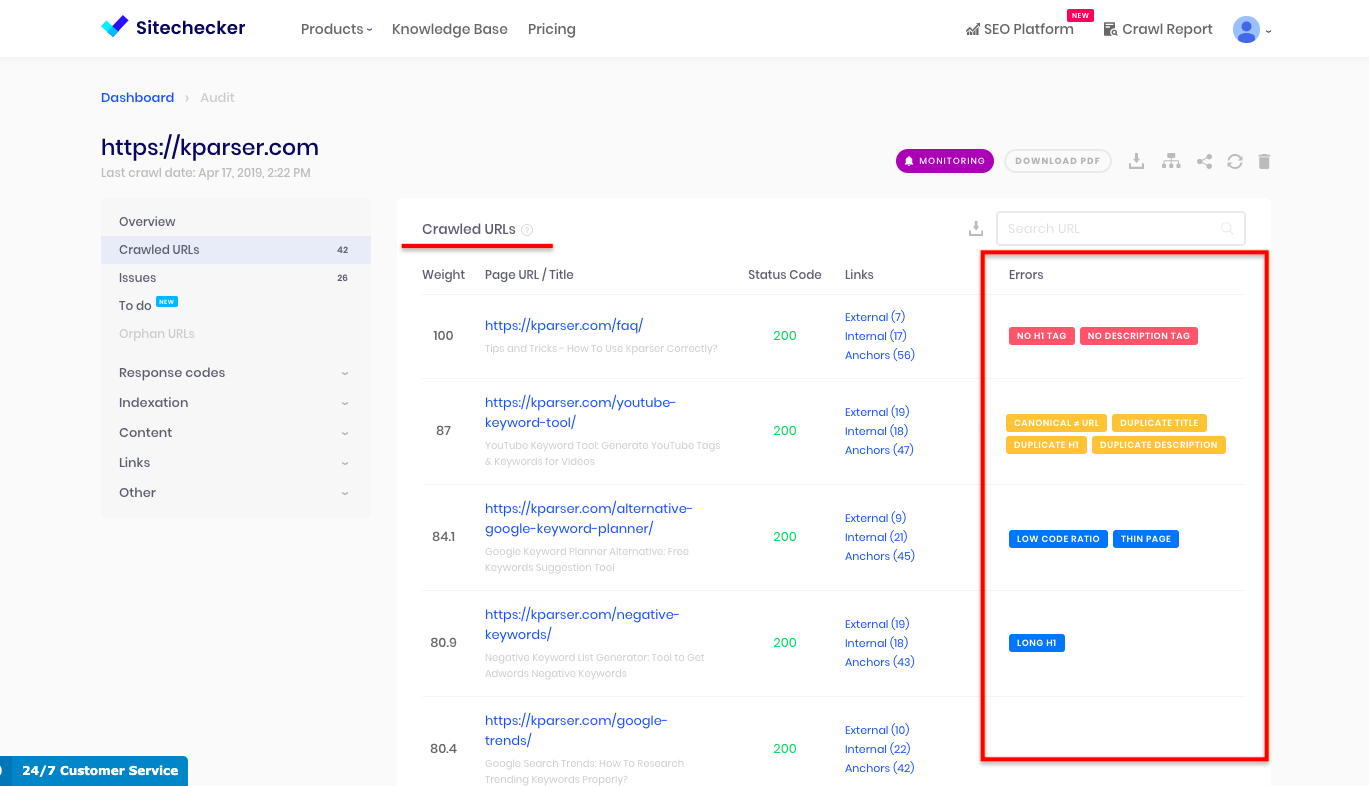
Task: Recrawl the site with refresh icon
Action: pyautogui.click(x=1235, y=161)
